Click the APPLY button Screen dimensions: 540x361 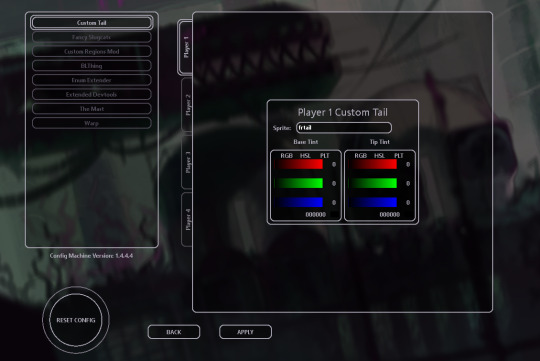245,332
